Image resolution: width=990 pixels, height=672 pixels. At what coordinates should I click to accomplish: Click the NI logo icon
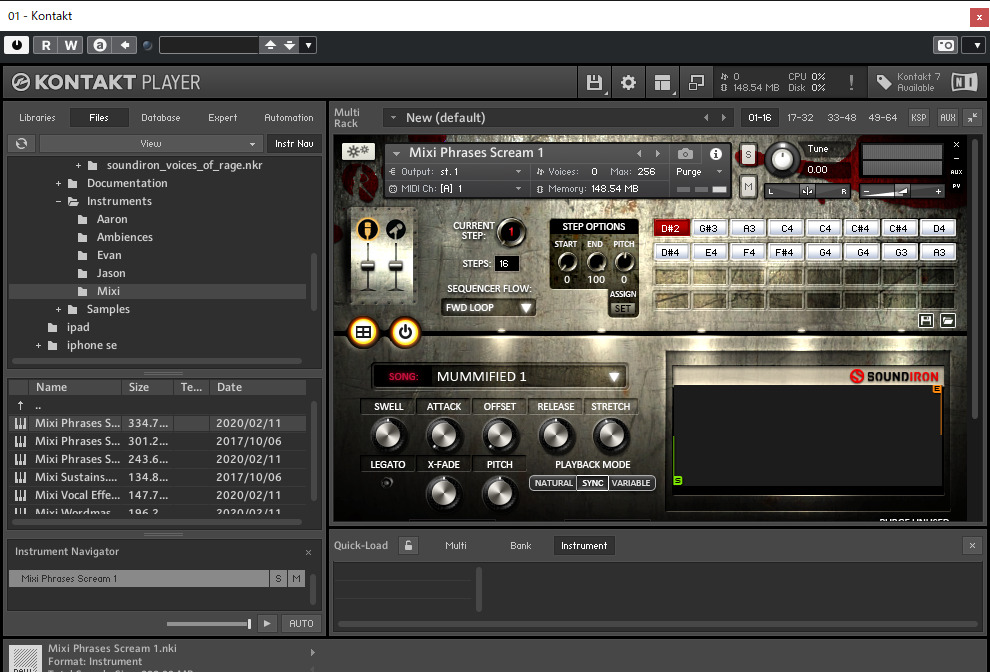click(x=964, y=82)
